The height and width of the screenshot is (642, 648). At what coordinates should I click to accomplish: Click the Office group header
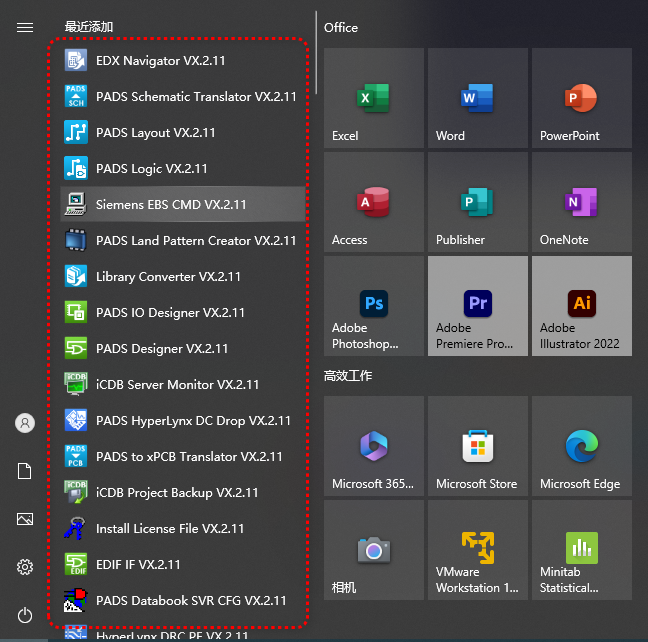coord(341,28)
